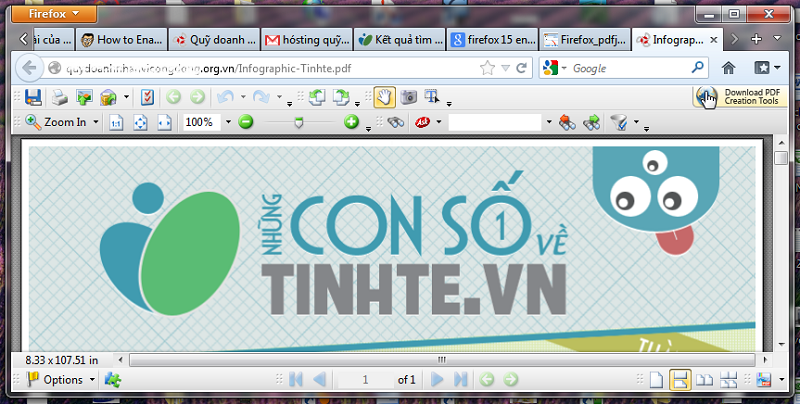Go to first page
Screen dimensions: 800x404
[295, 380]
